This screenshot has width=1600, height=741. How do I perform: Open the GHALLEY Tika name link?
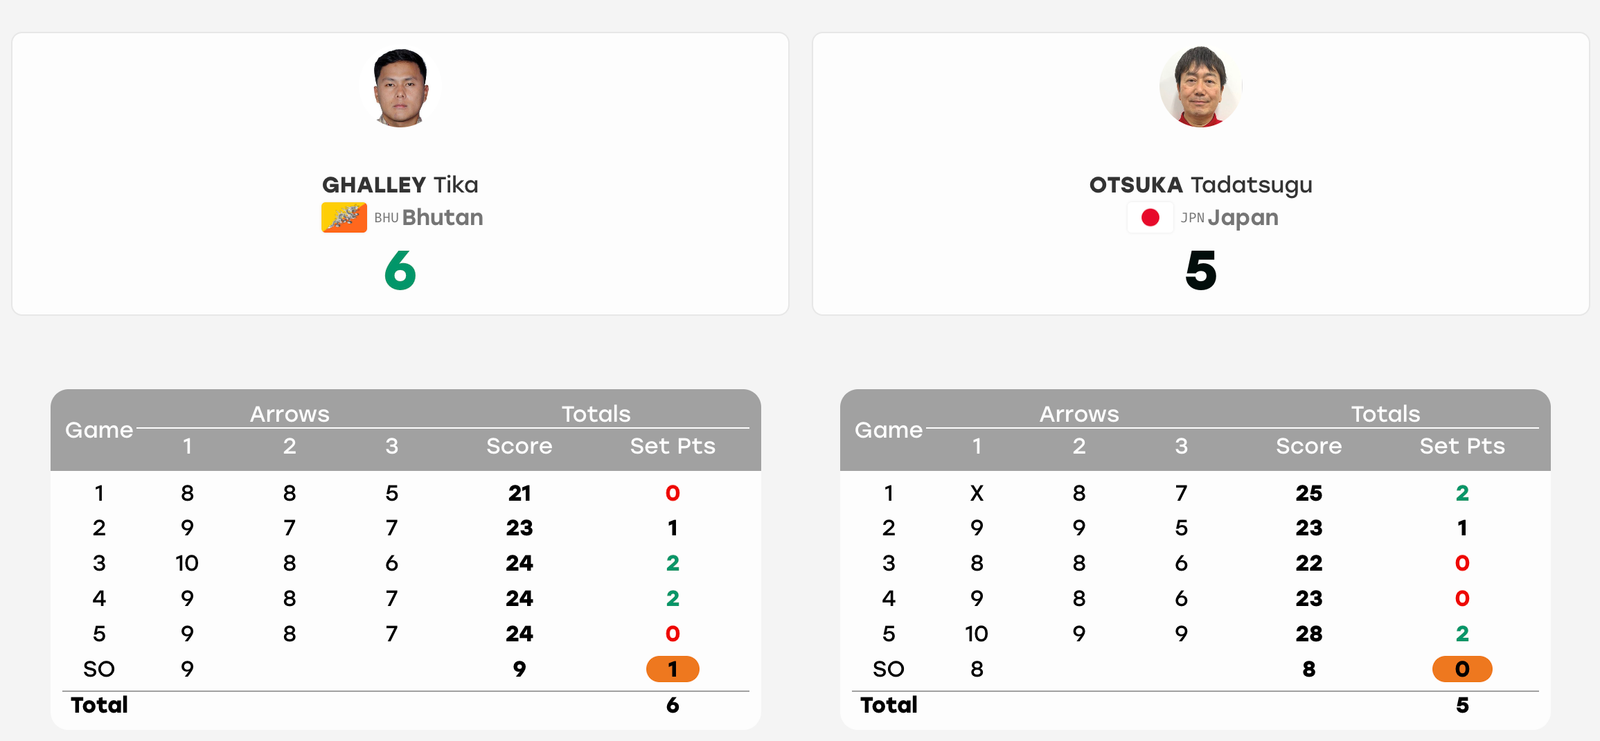[400, 185]
